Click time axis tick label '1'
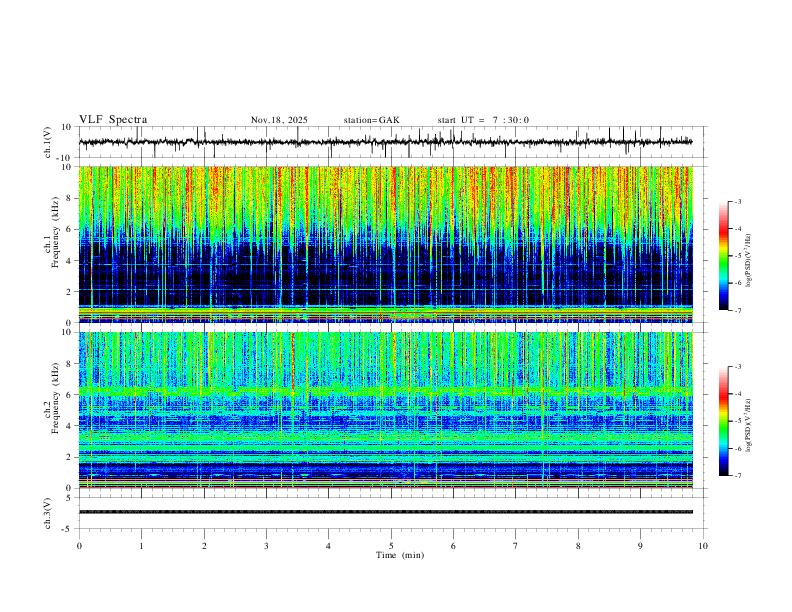The height and width of the screenshot is (612, 792). click(141, 546)
